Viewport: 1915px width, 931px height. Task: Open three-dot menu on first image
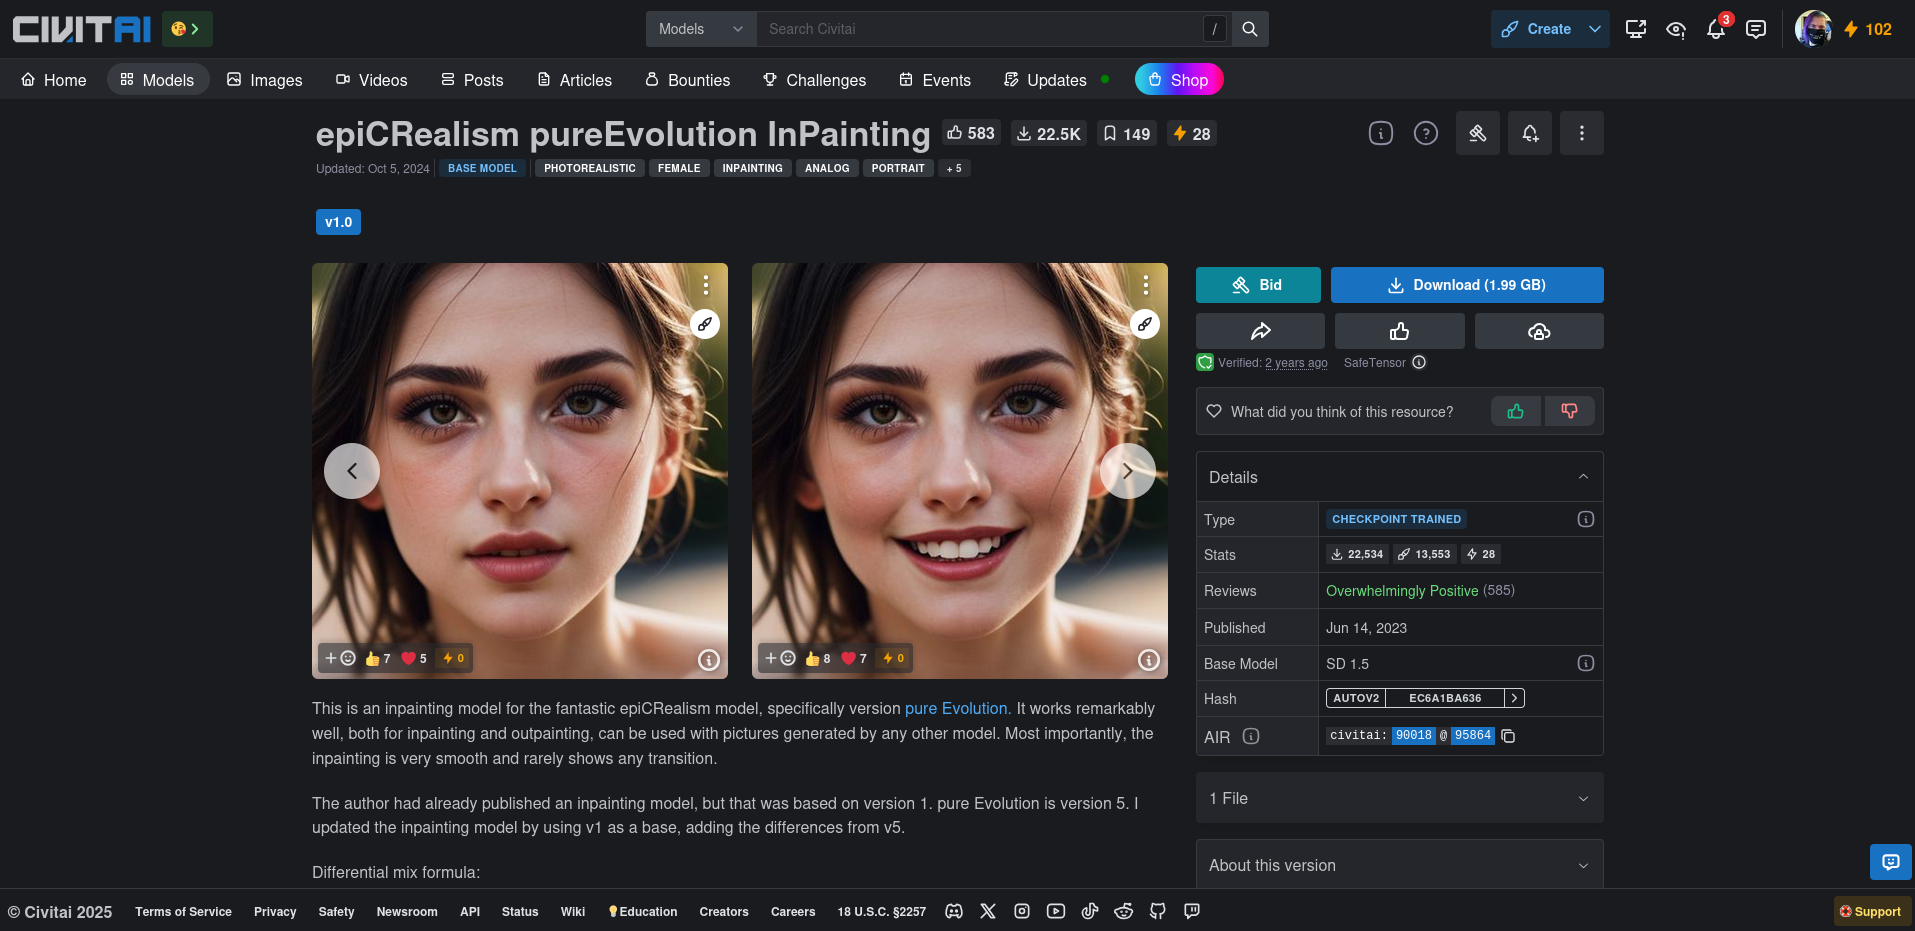[x=706, y=285]
